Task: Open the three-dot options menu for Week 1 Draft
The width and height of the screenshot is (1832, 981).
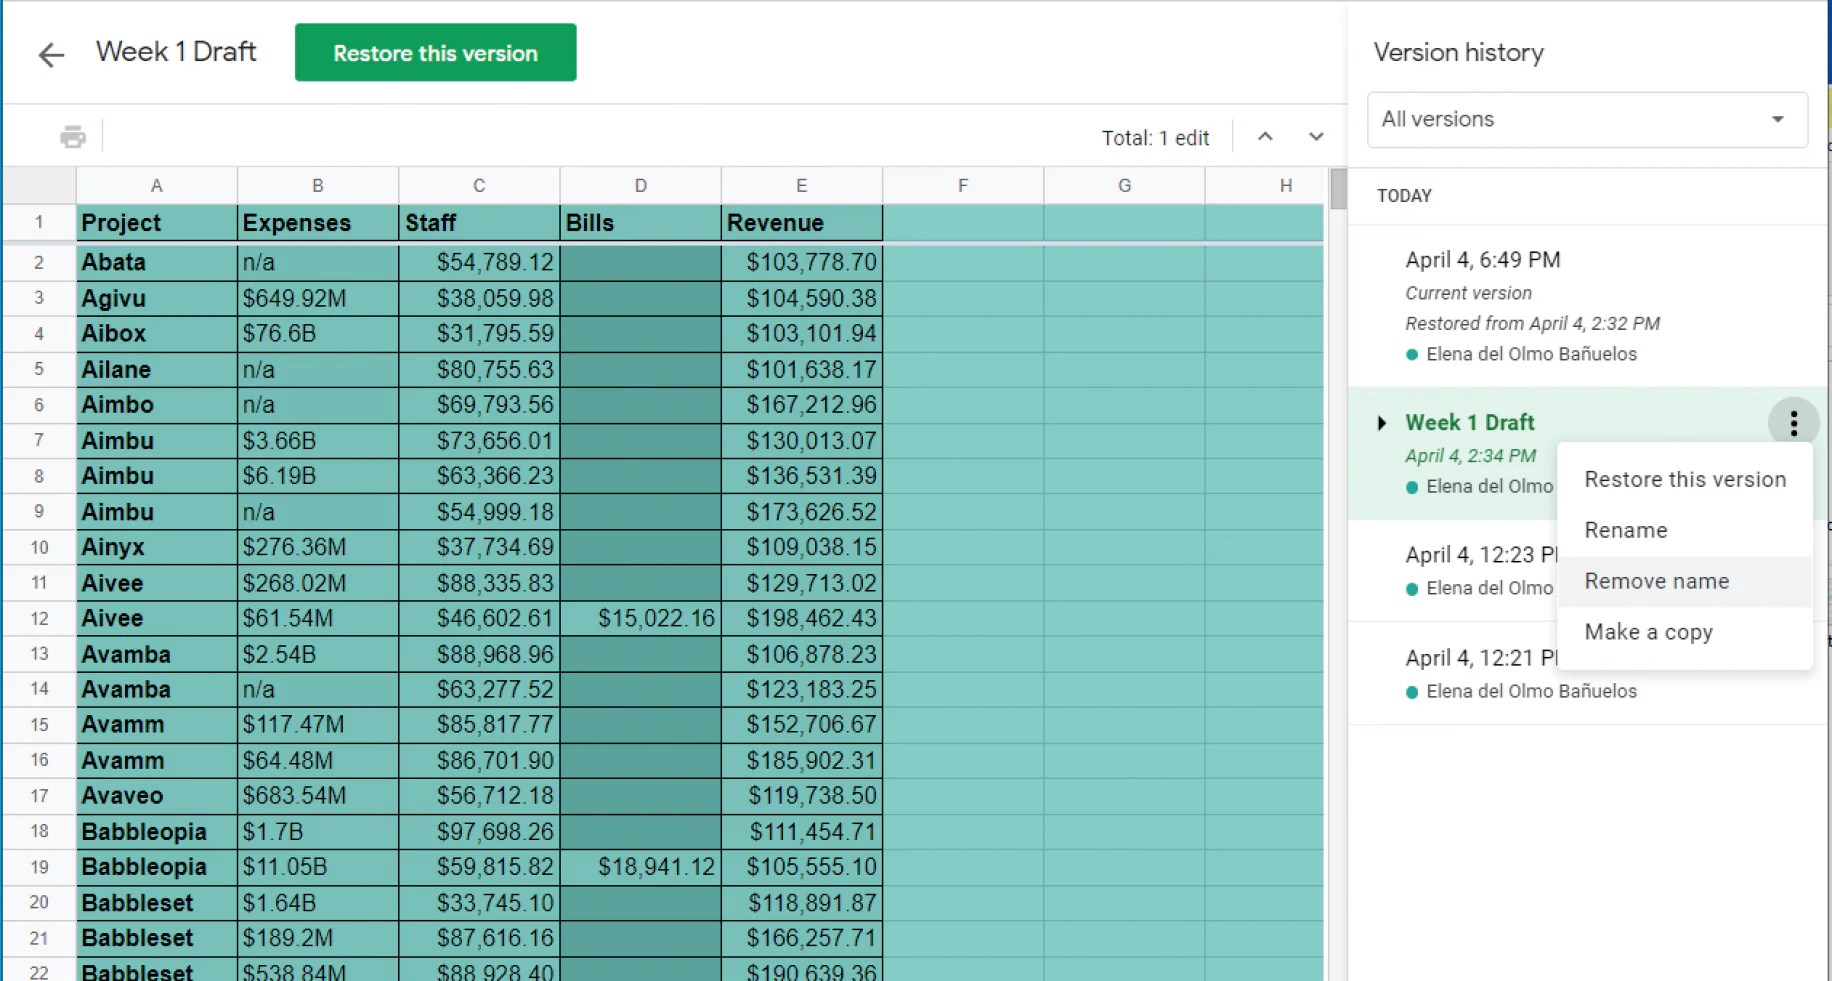Action: 1793,423
